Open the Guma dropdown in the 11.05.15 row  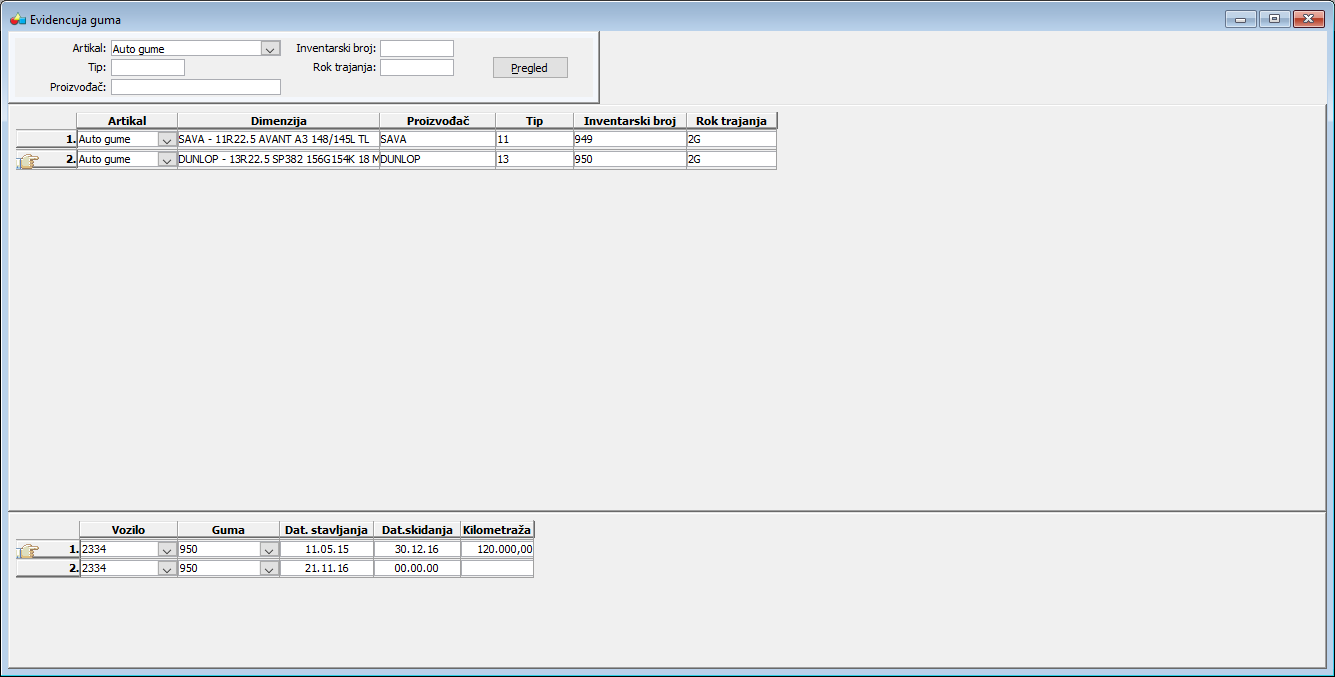tap(268, 549)
